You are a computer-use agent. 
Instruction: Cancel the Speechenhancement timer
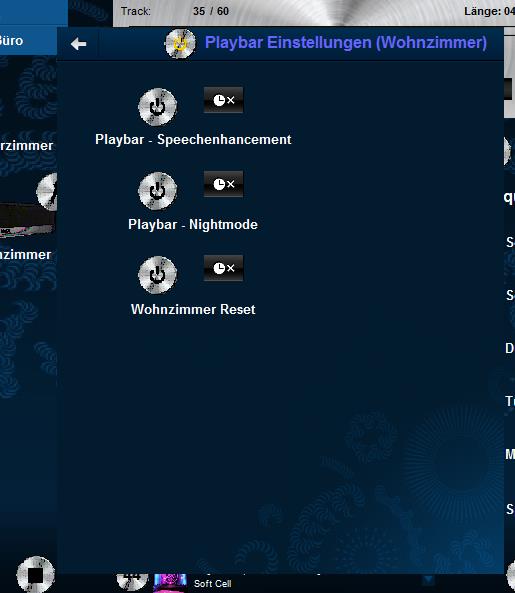pyautogui.click(x=223, y=100)
